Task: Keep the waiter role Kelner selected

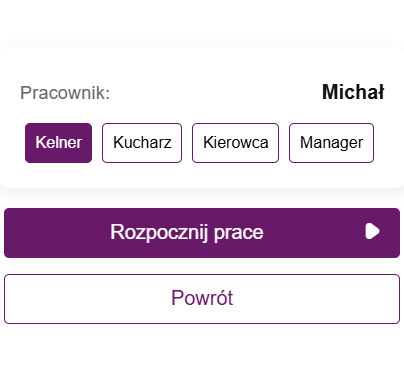Action: [58, 143]
